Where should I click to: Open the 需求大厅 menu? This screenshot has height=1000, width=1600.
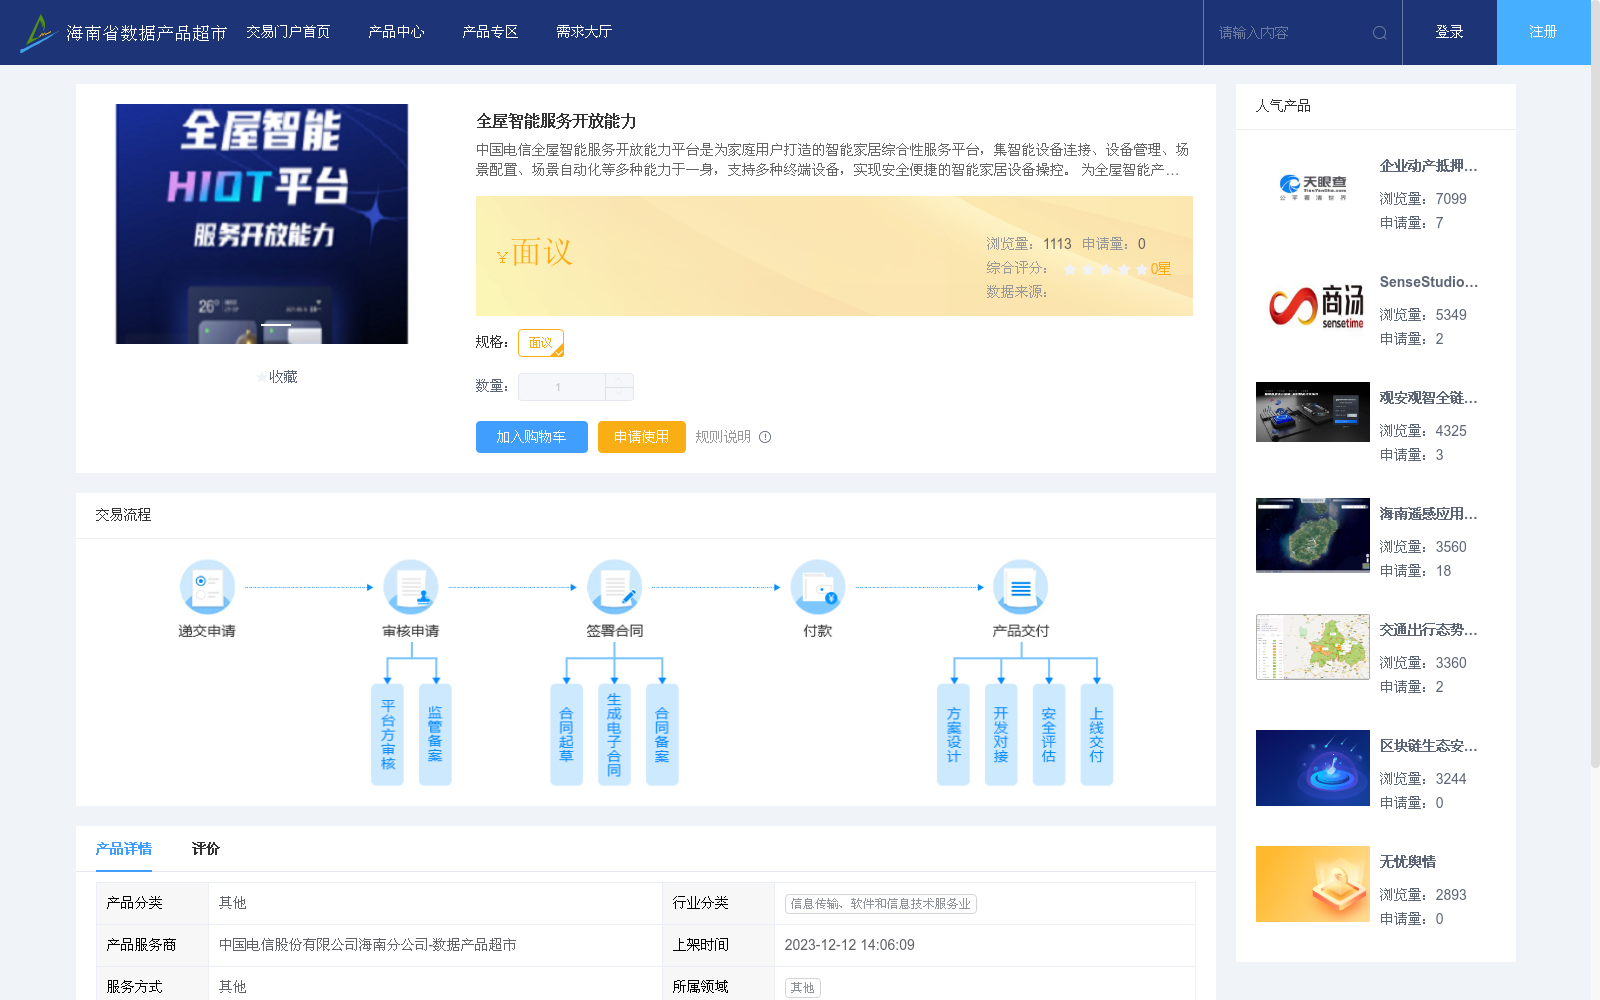(x=584, y=32)
